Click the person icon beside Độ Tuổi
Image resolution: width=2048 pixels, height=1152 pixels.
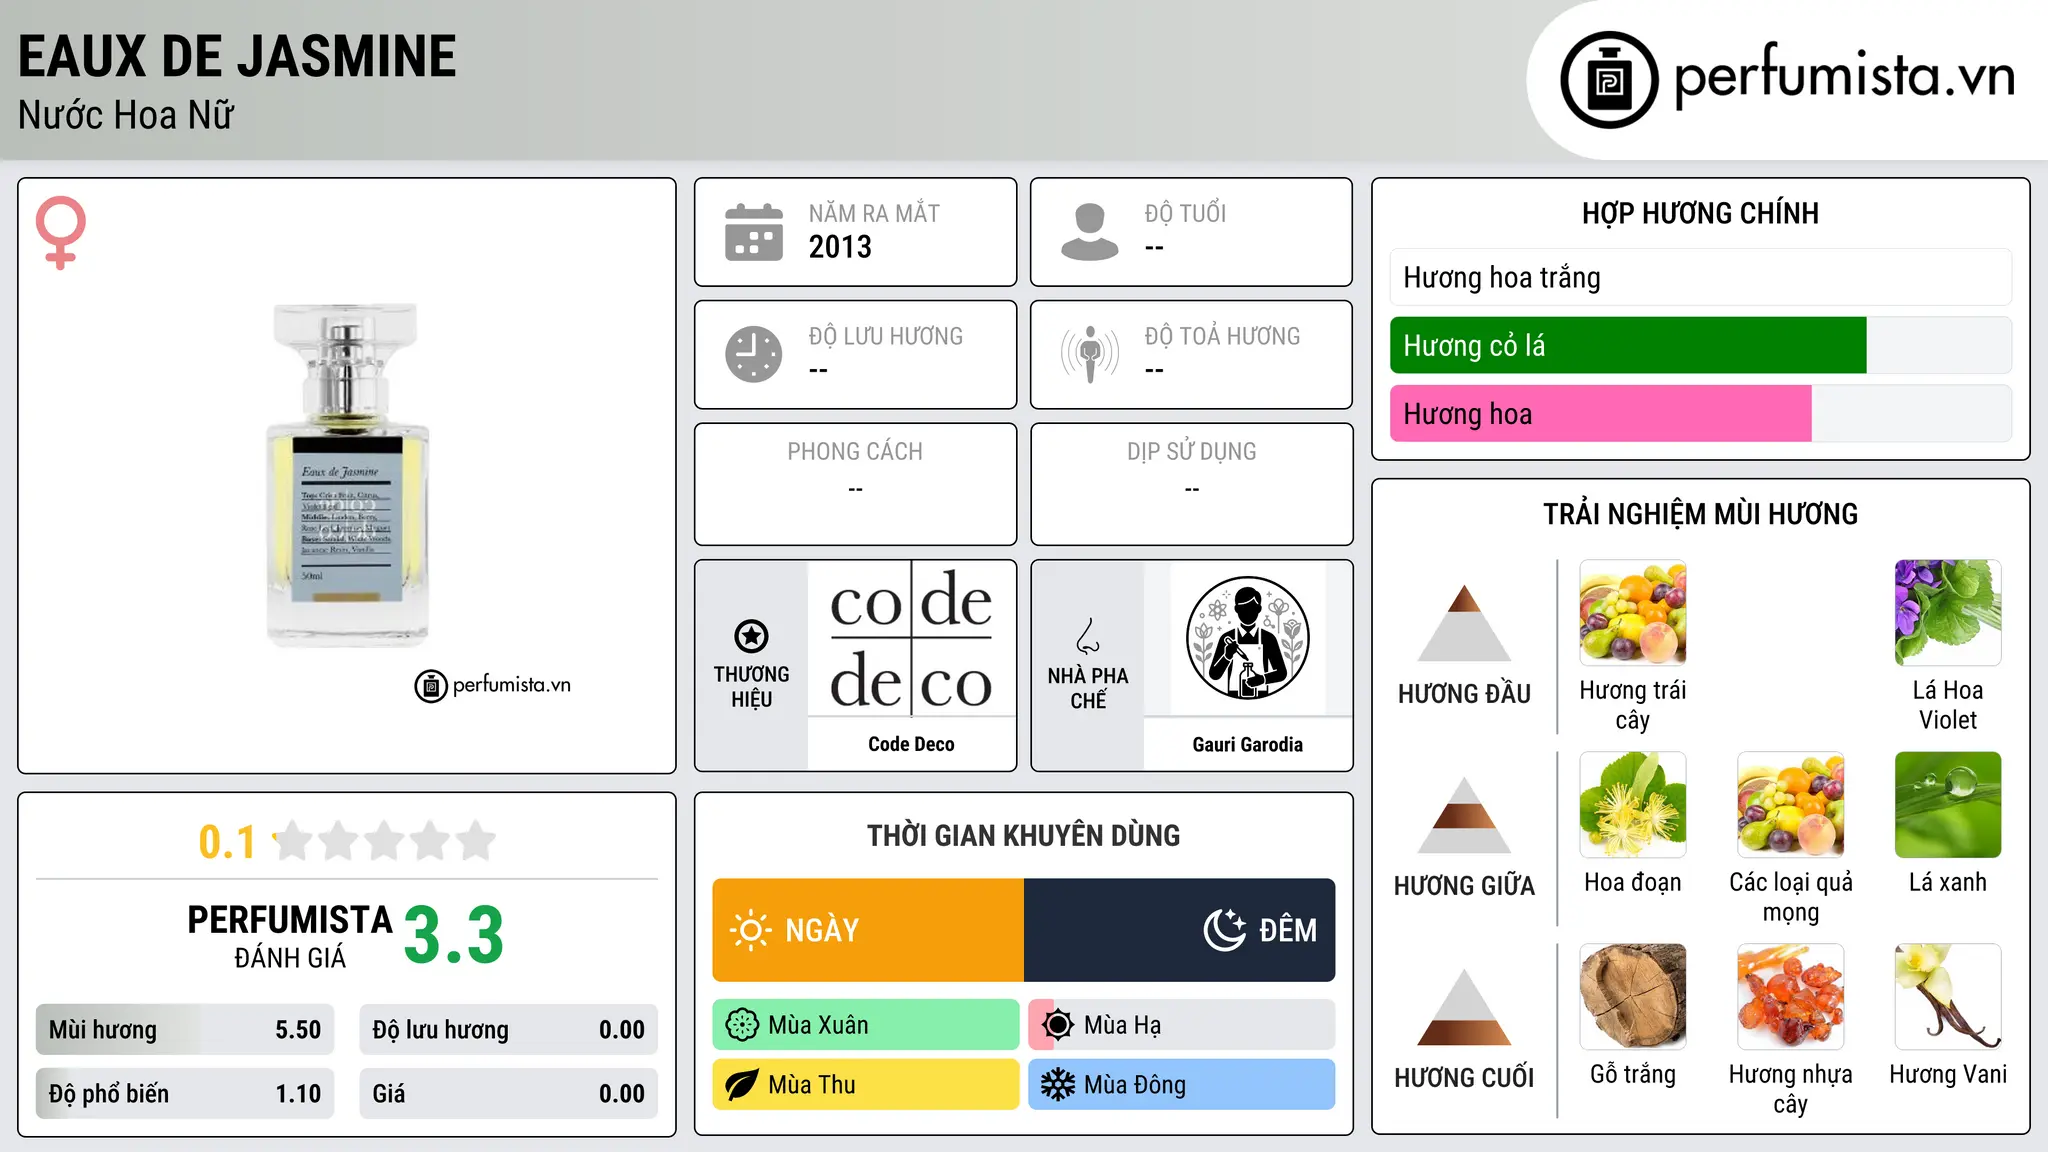1090,232
